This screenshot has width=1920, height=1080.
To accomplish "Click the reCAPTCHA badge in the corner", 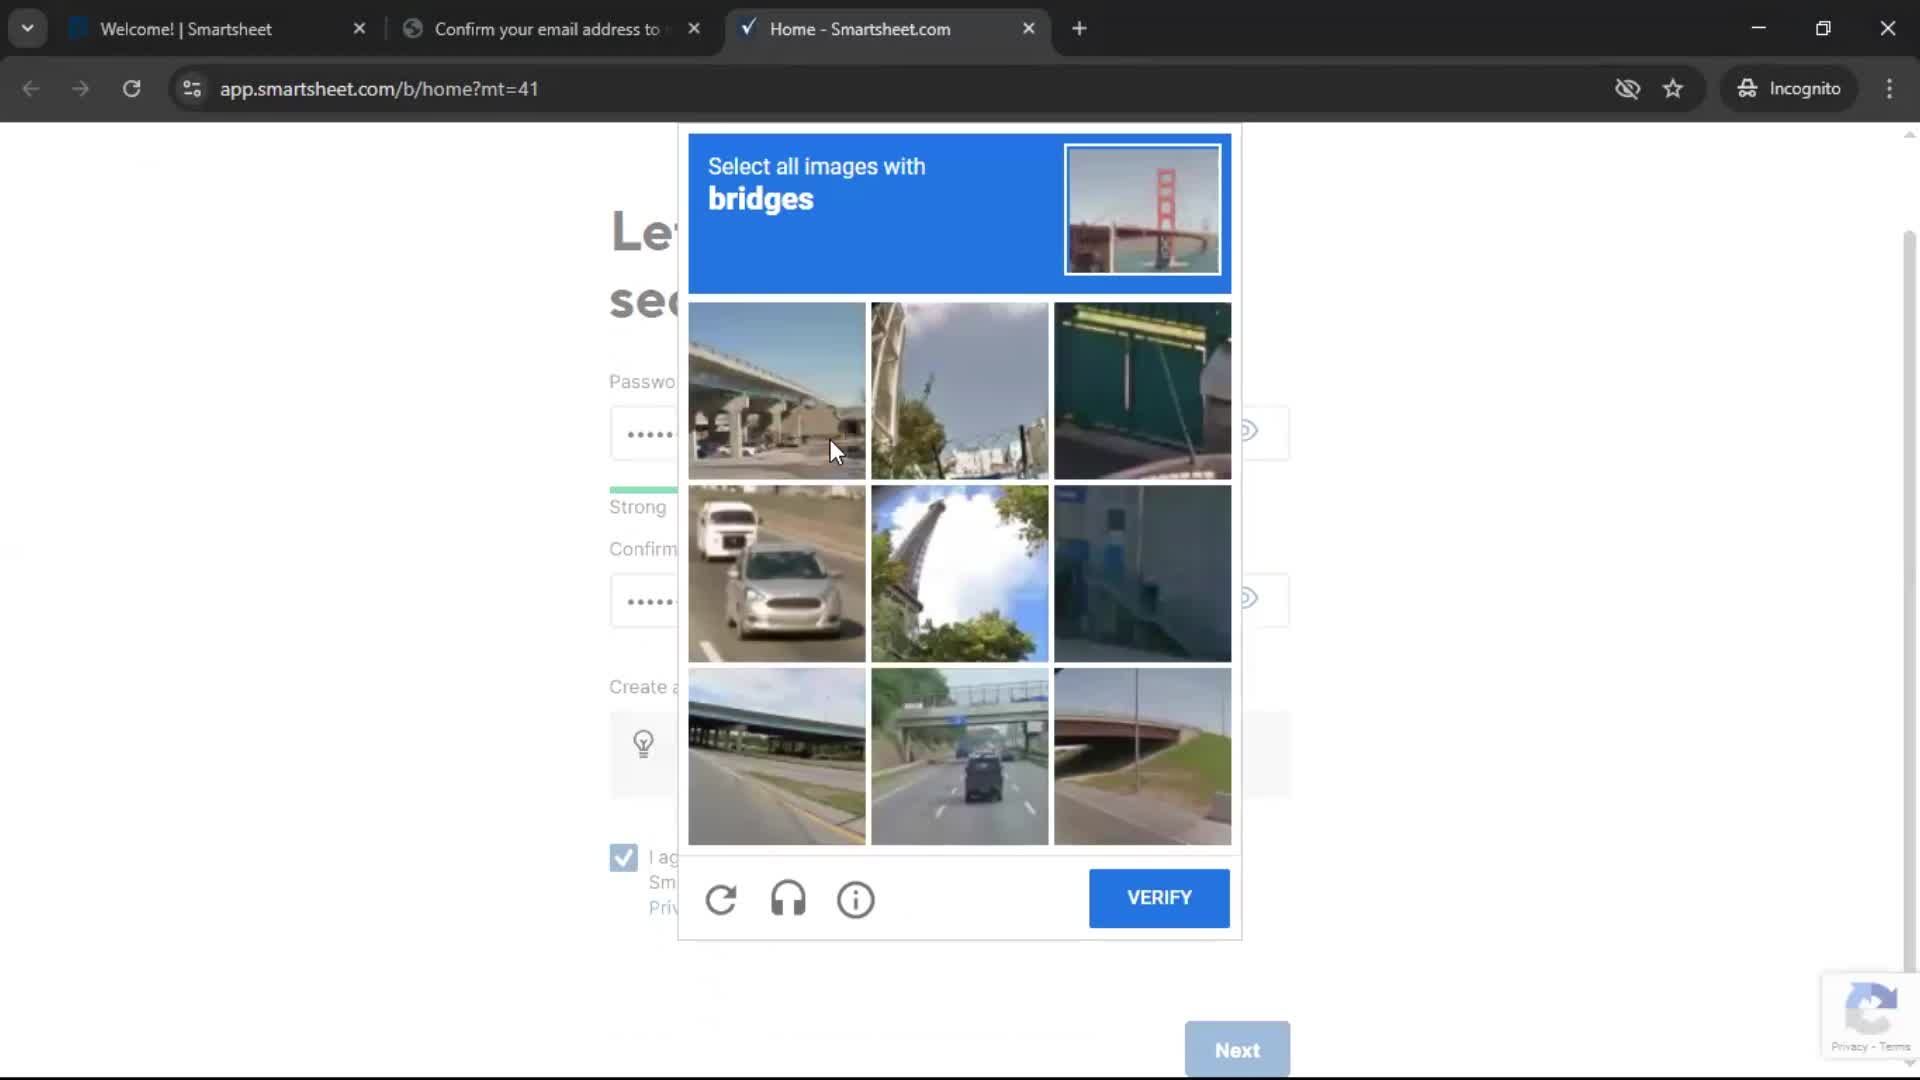I will click(1870, 1013).
